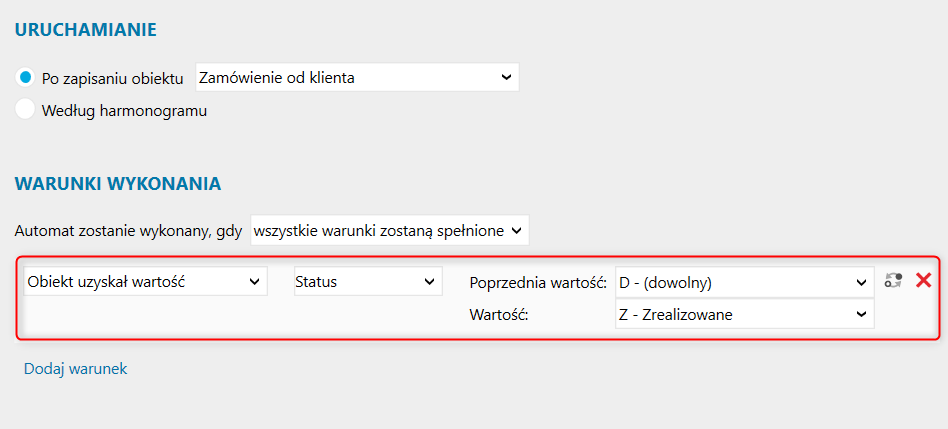Click the 'Wartość:' field label
The height and width of the screenshot is (429, 948).
coord(499,315)
